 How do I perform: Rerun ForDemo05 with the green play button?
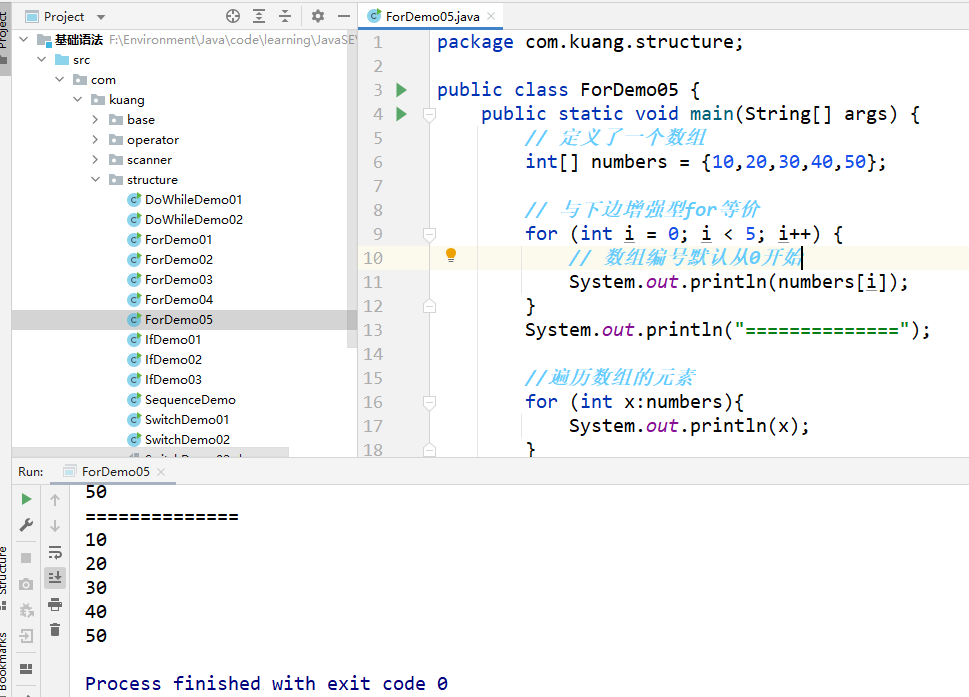26,499
